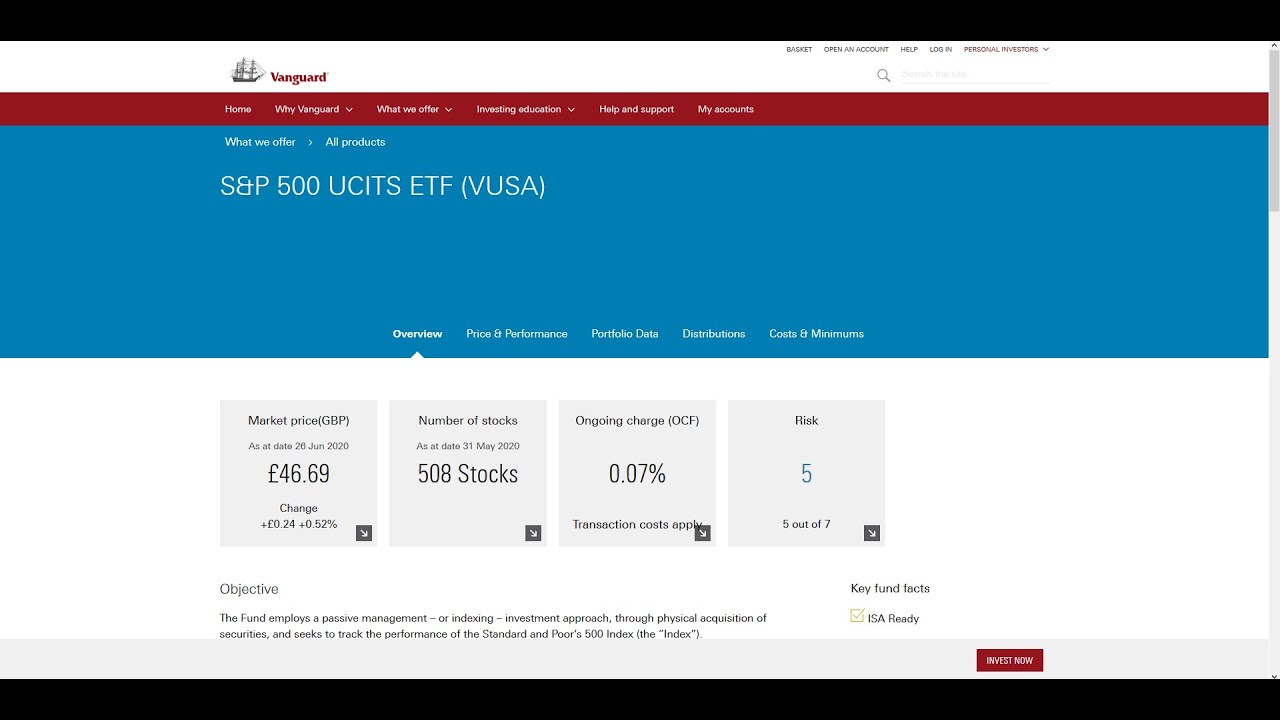Click the £46.69 market price value
This screenshot has width=1280, height=720.
(298, 474)
